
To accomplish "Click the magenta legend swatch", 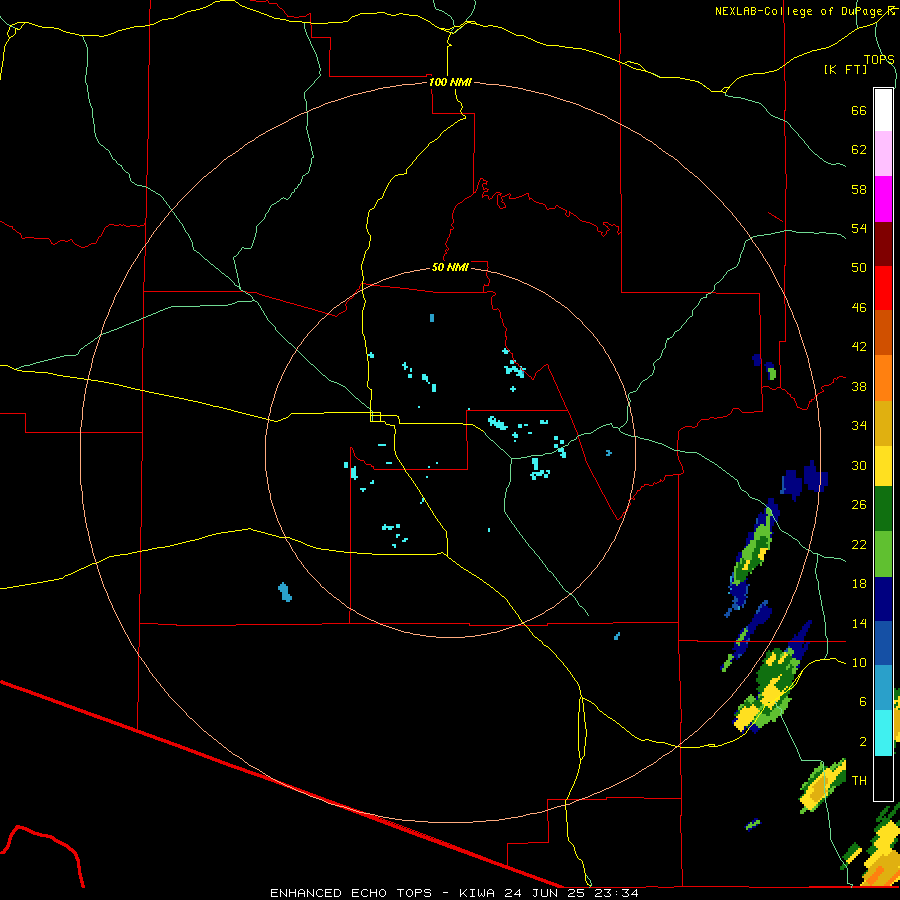I will tap(883, 199).
